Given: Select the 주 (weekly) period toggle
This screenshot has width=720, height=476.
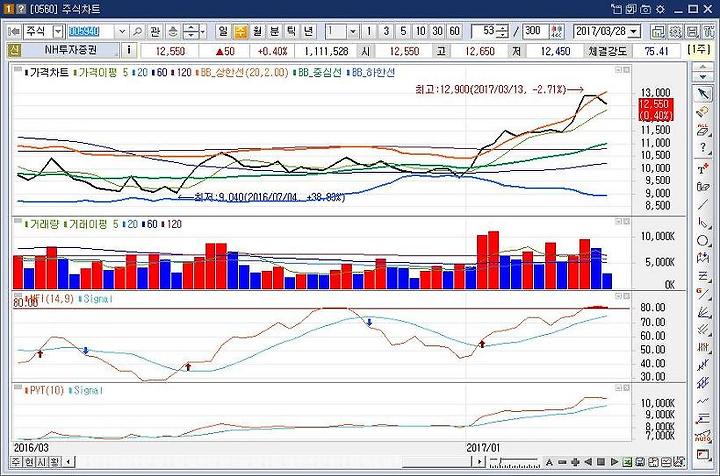Looking at the screenshot, I should (240, 31).
